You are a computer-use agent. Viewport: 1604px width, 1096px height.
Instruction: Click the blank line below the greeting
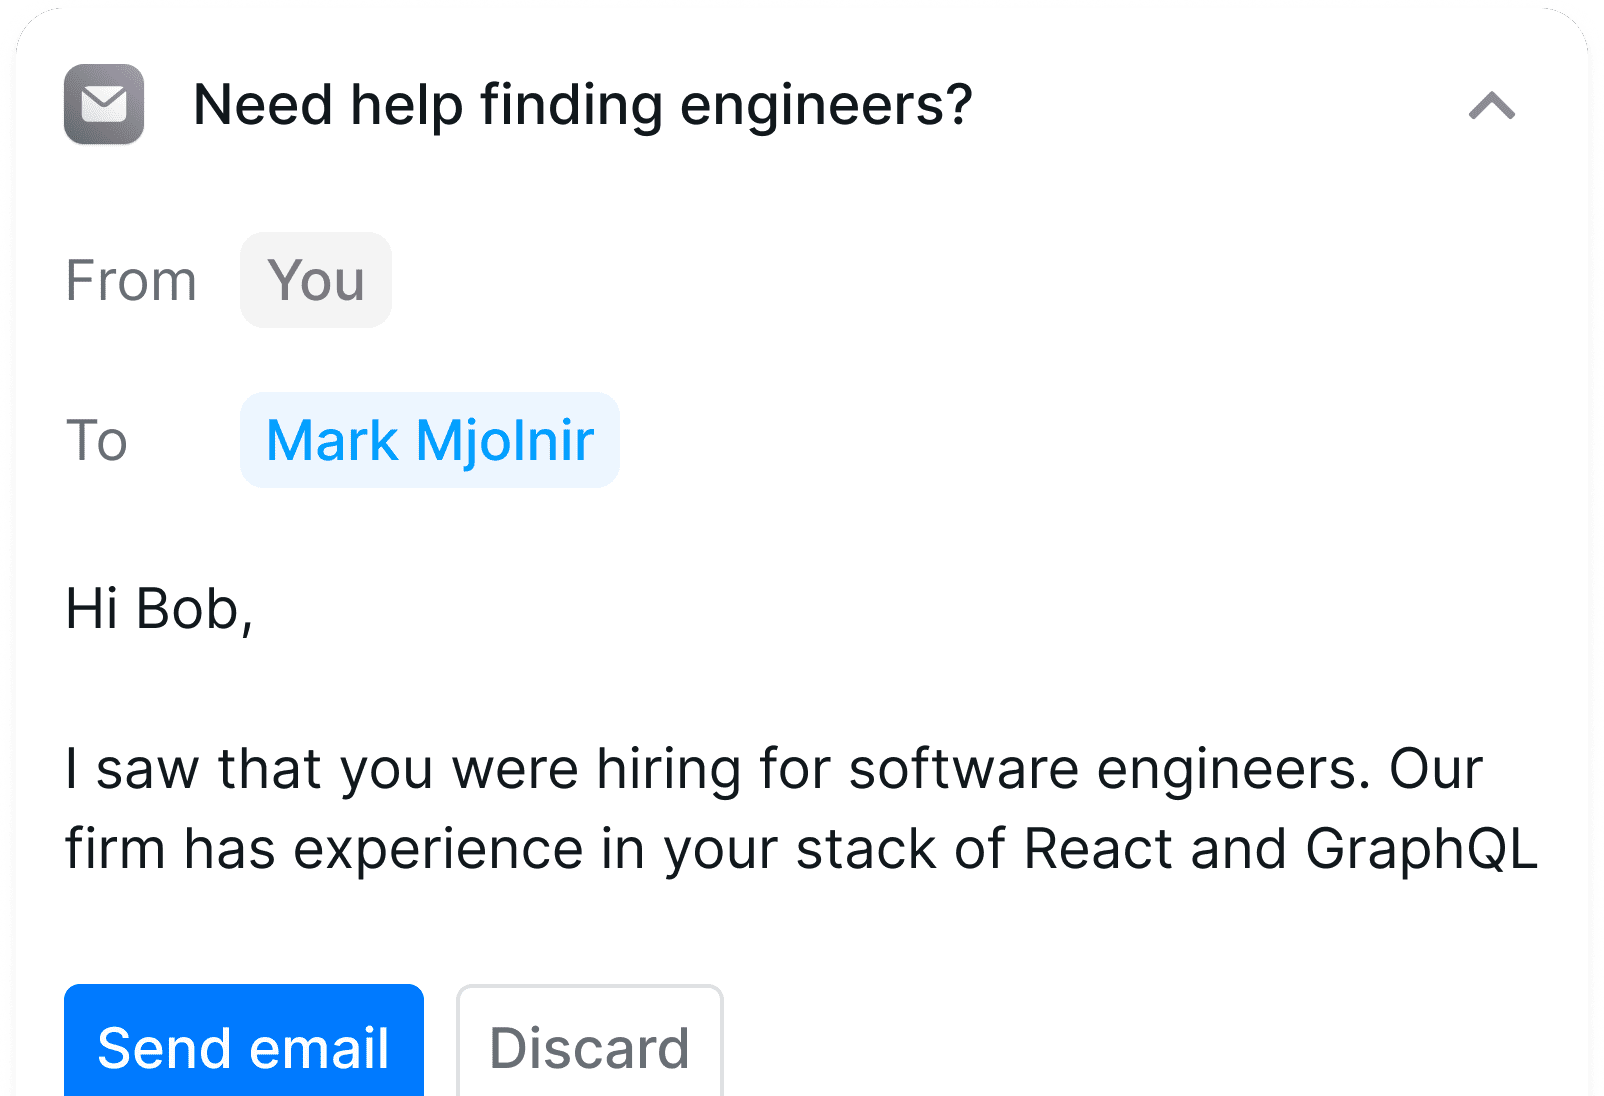click(700, 689)
